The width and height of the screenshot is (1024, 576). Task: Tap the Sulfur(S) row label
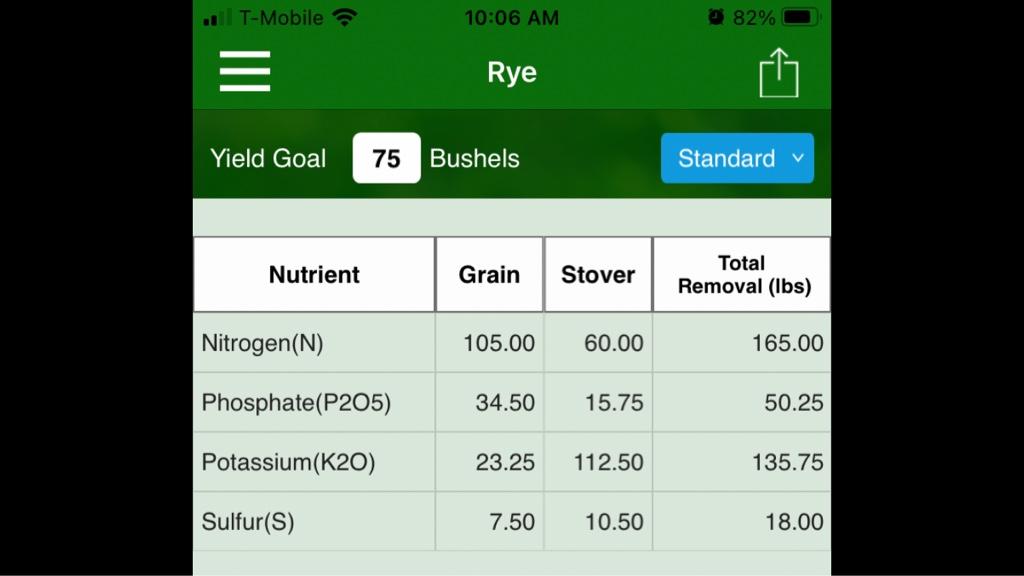(x=248, y=522)
